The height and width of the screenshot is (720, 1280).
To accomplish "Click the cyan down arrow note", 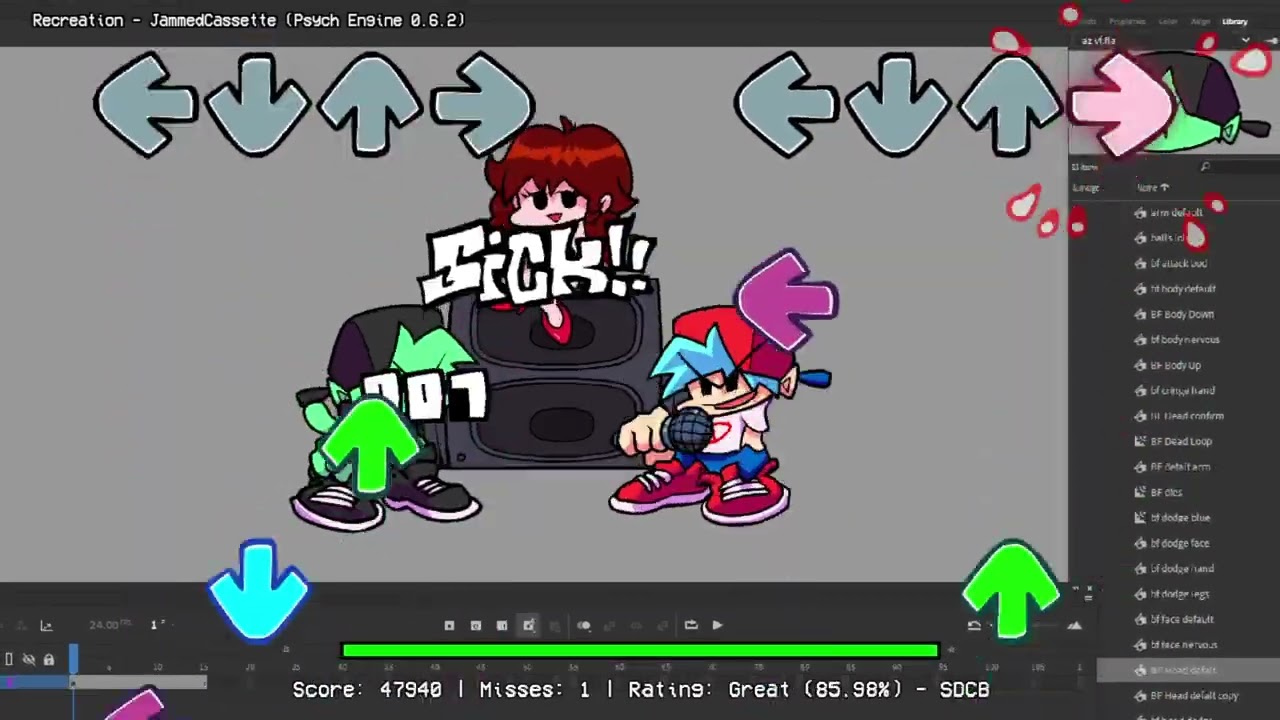I will click(x=259, y=591).
